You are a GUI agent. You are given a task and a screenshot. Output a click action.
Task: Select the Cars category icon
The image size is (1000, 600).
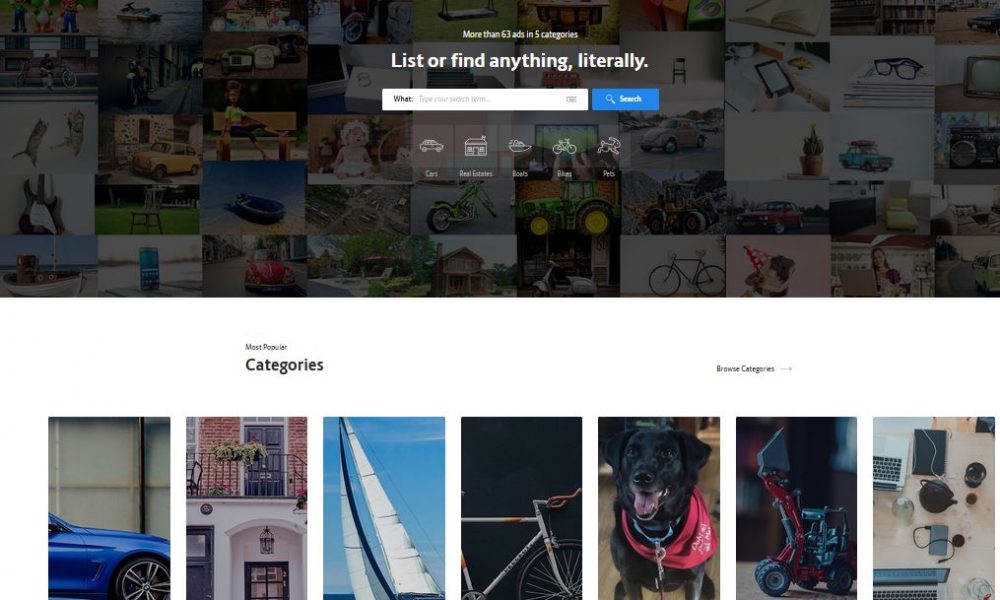pyautogui.click(x=431, y=147)
